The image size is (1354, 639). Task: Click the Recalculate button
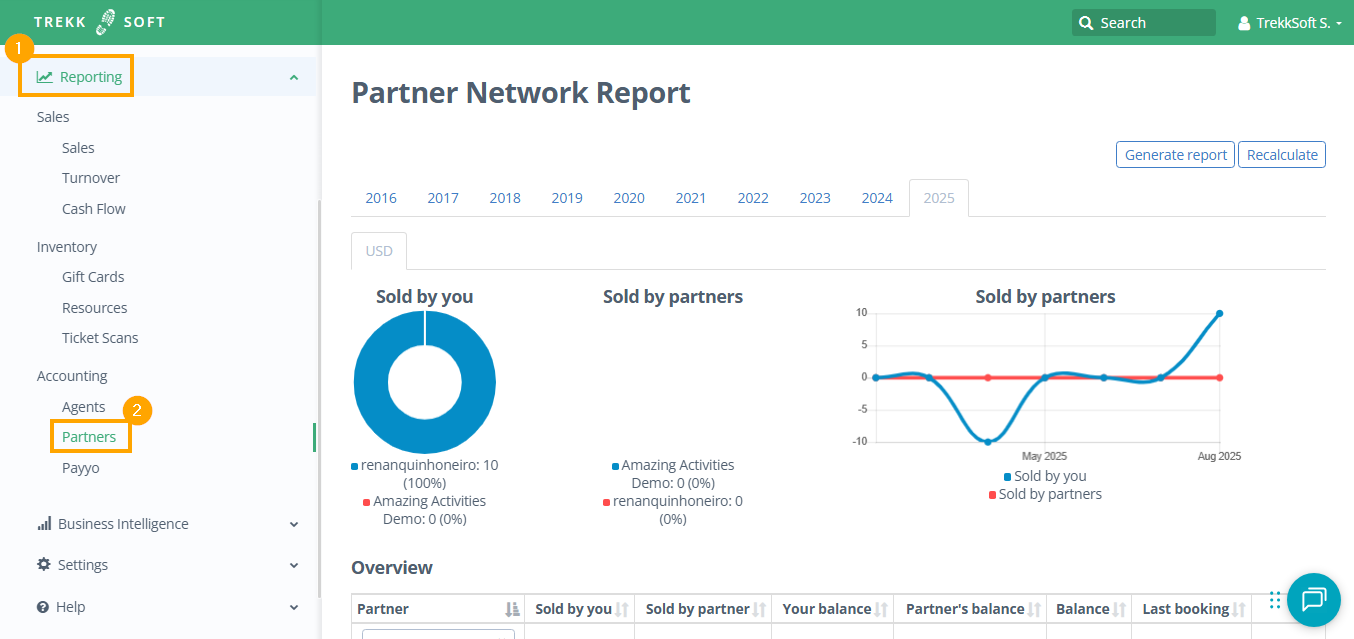coord(1282,155)
